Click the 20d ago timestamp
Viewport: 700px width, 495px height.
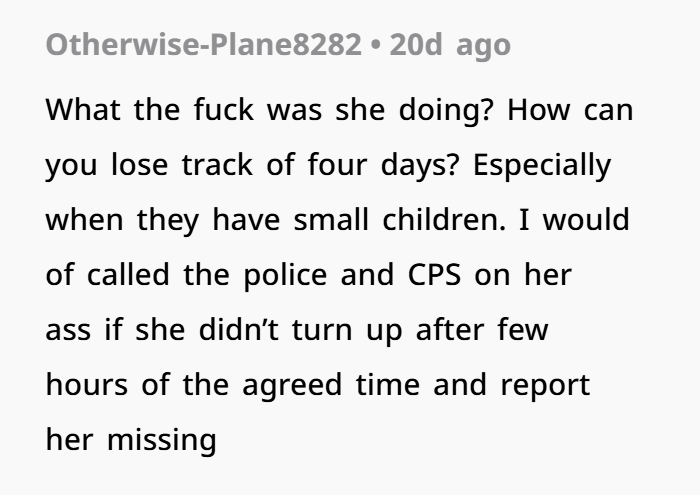[x=450, y=46]
